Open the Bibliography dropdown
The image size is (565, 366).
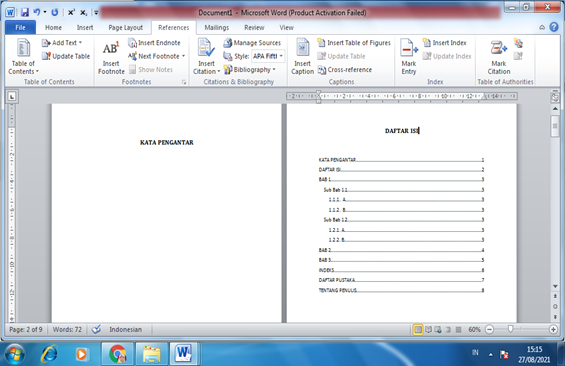tap(249, 70)
